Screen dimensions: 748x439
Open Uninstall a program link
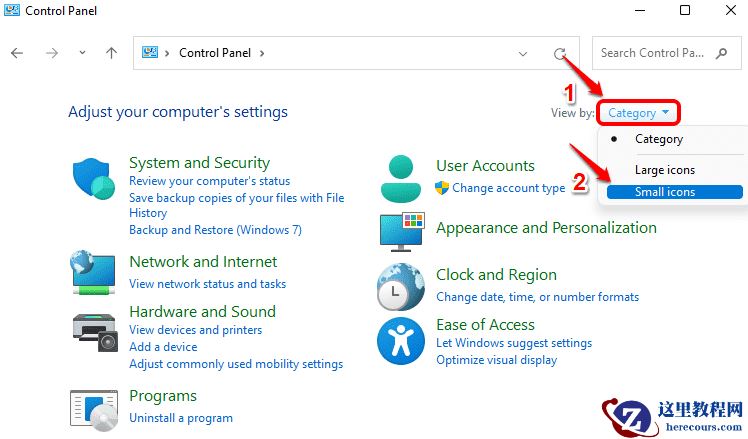tap(181, 418)
